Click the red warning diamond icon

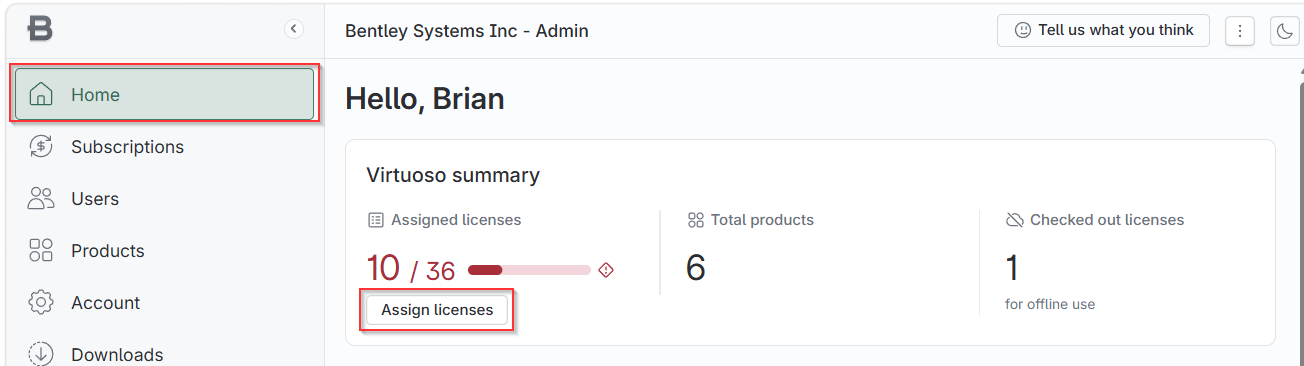(605, 270)
